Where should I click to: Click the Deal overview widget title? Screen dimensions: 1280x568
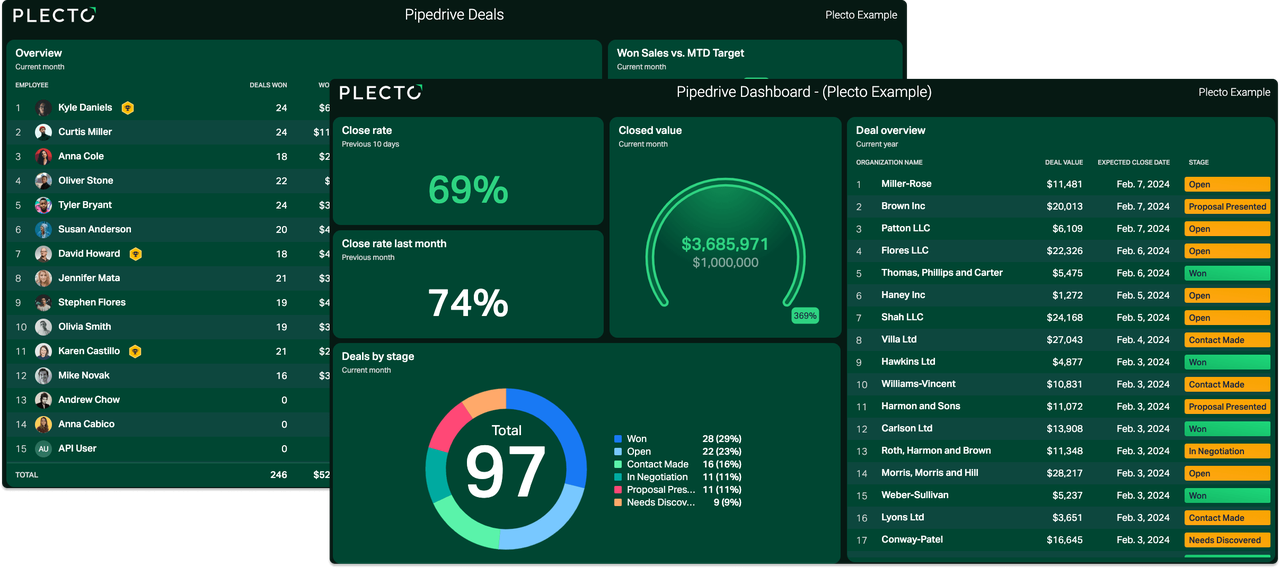[x=890, y=130]
